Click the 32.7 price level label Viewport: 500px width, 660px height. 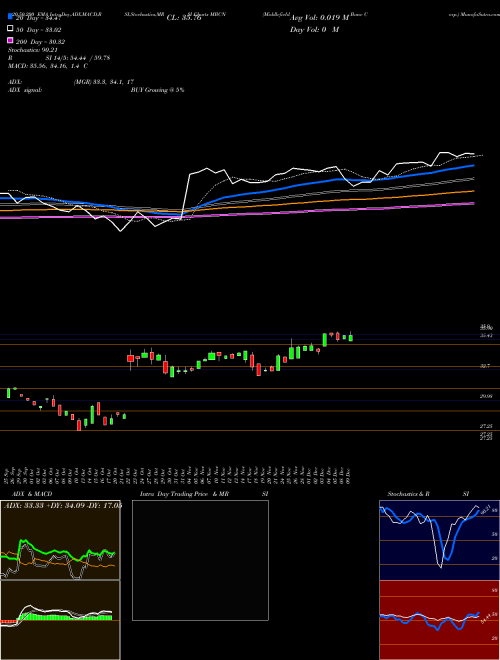coord(486,366)
